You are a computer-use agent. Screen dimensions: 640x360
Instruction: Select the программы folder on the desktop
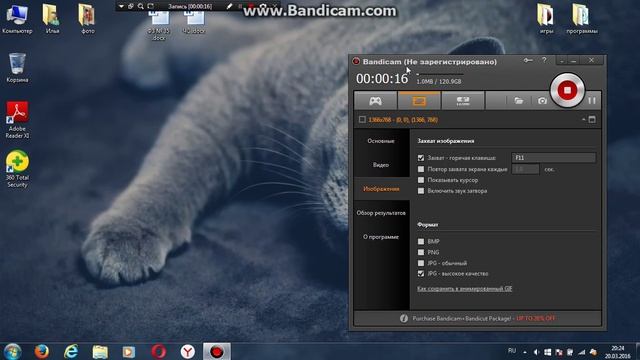click(582, 19)
